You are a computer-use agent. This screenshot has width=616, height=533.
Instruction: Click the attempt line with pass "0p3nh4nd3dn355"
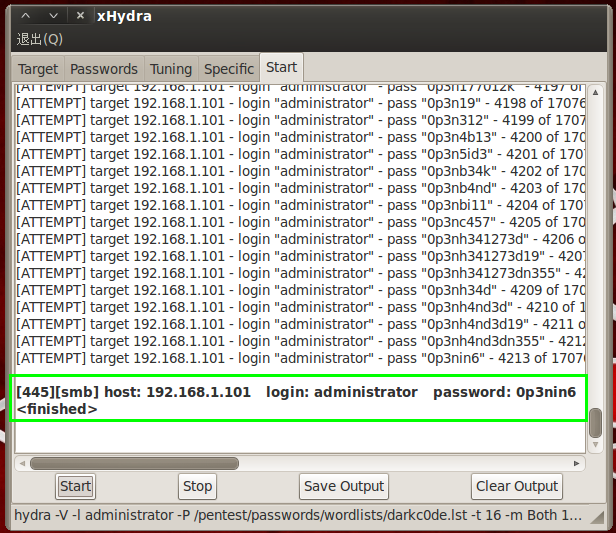pyautogui.click(x=301, y=341)
